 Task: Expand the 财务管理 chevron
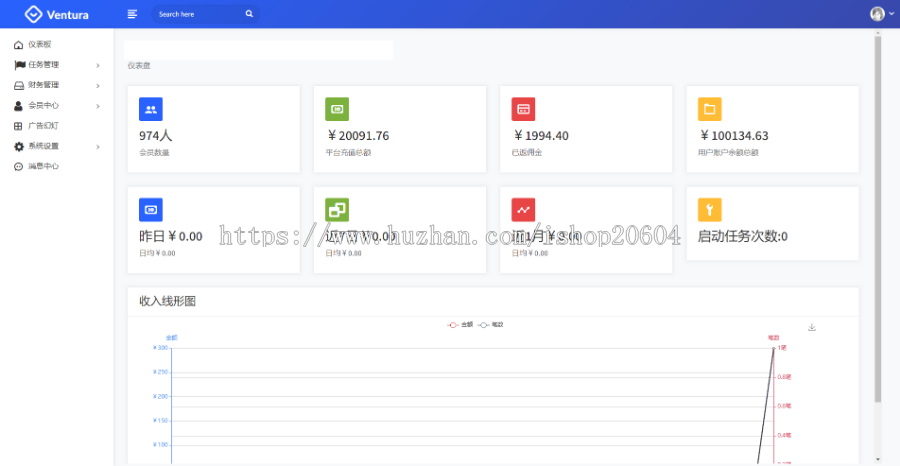point(98,86)
